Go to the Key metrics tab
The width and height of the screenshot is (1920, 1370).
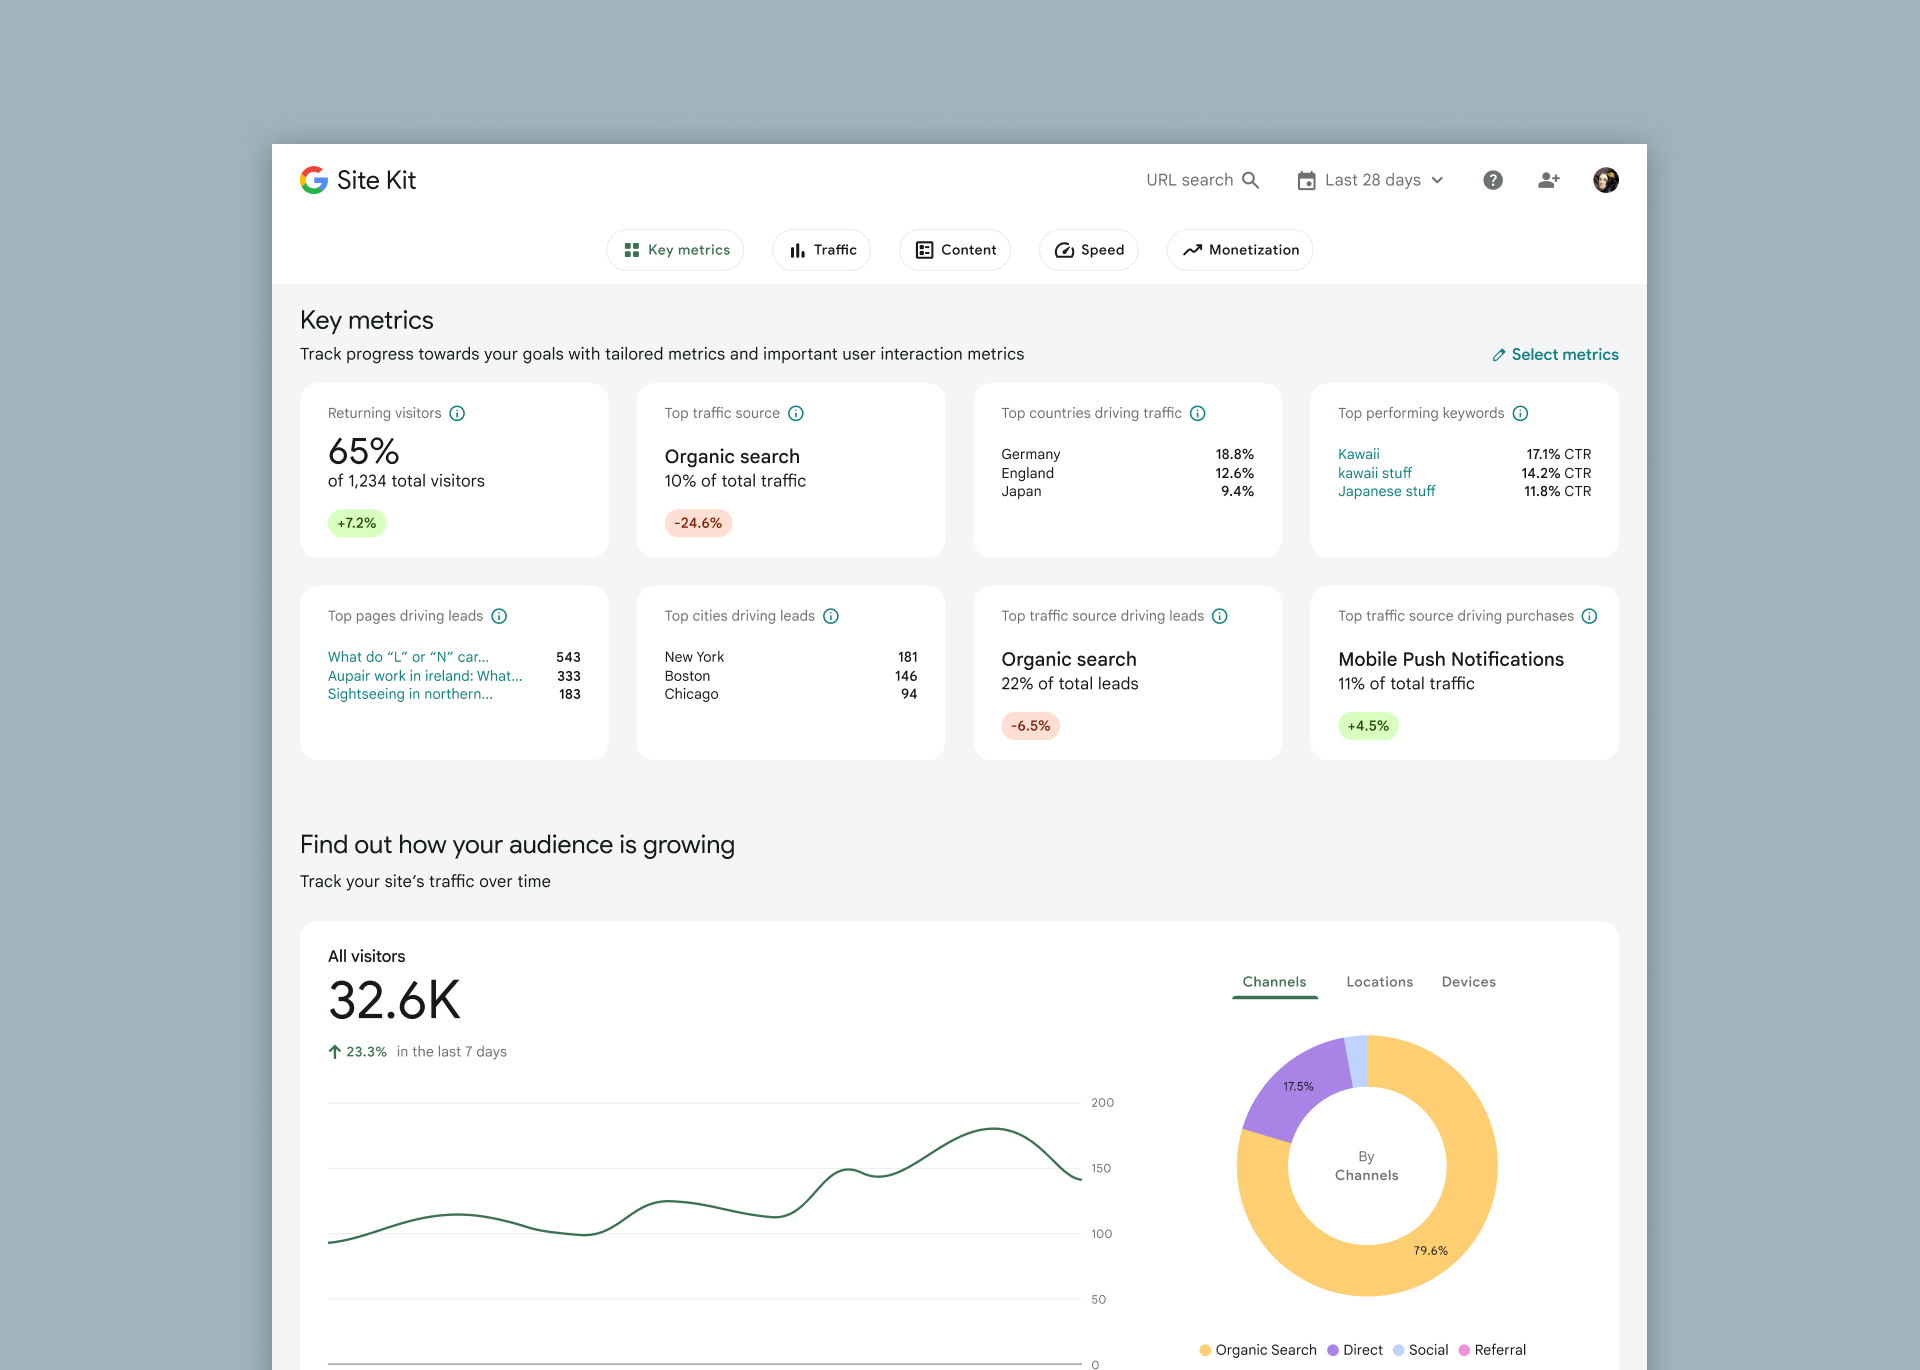(675, 250)
